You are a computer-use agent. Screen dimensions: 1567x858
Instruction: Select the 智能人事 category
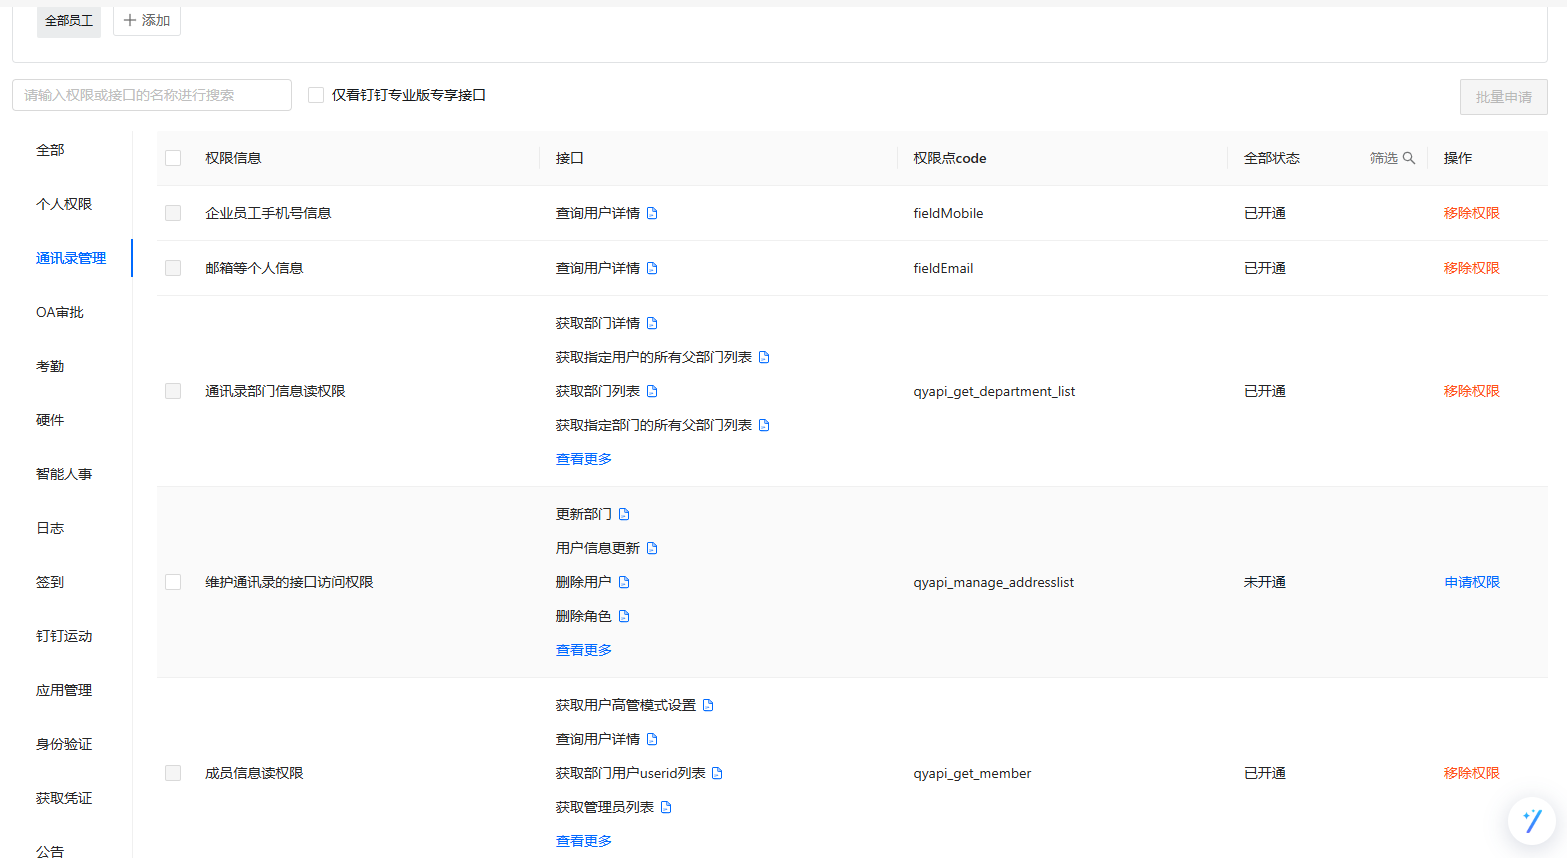tap(64, 474)
